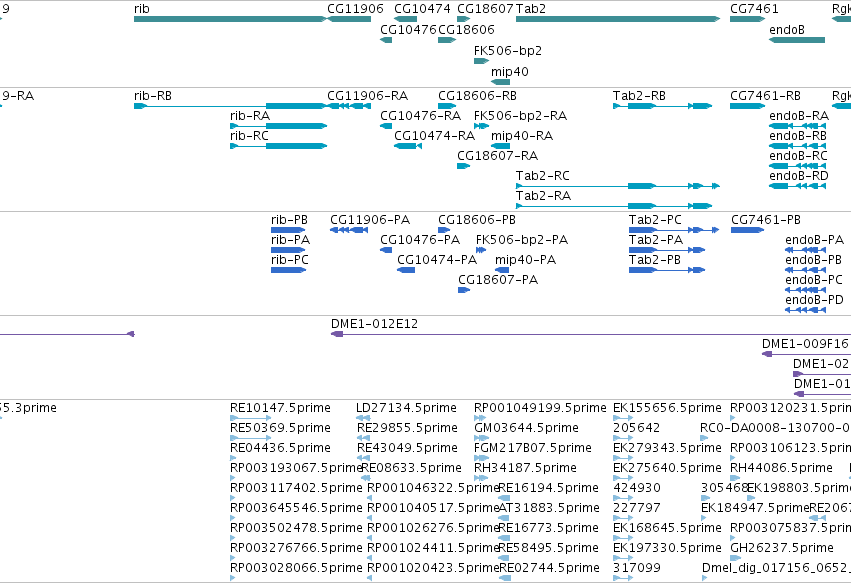Click the CG10474 gene label

coord(422,9)
